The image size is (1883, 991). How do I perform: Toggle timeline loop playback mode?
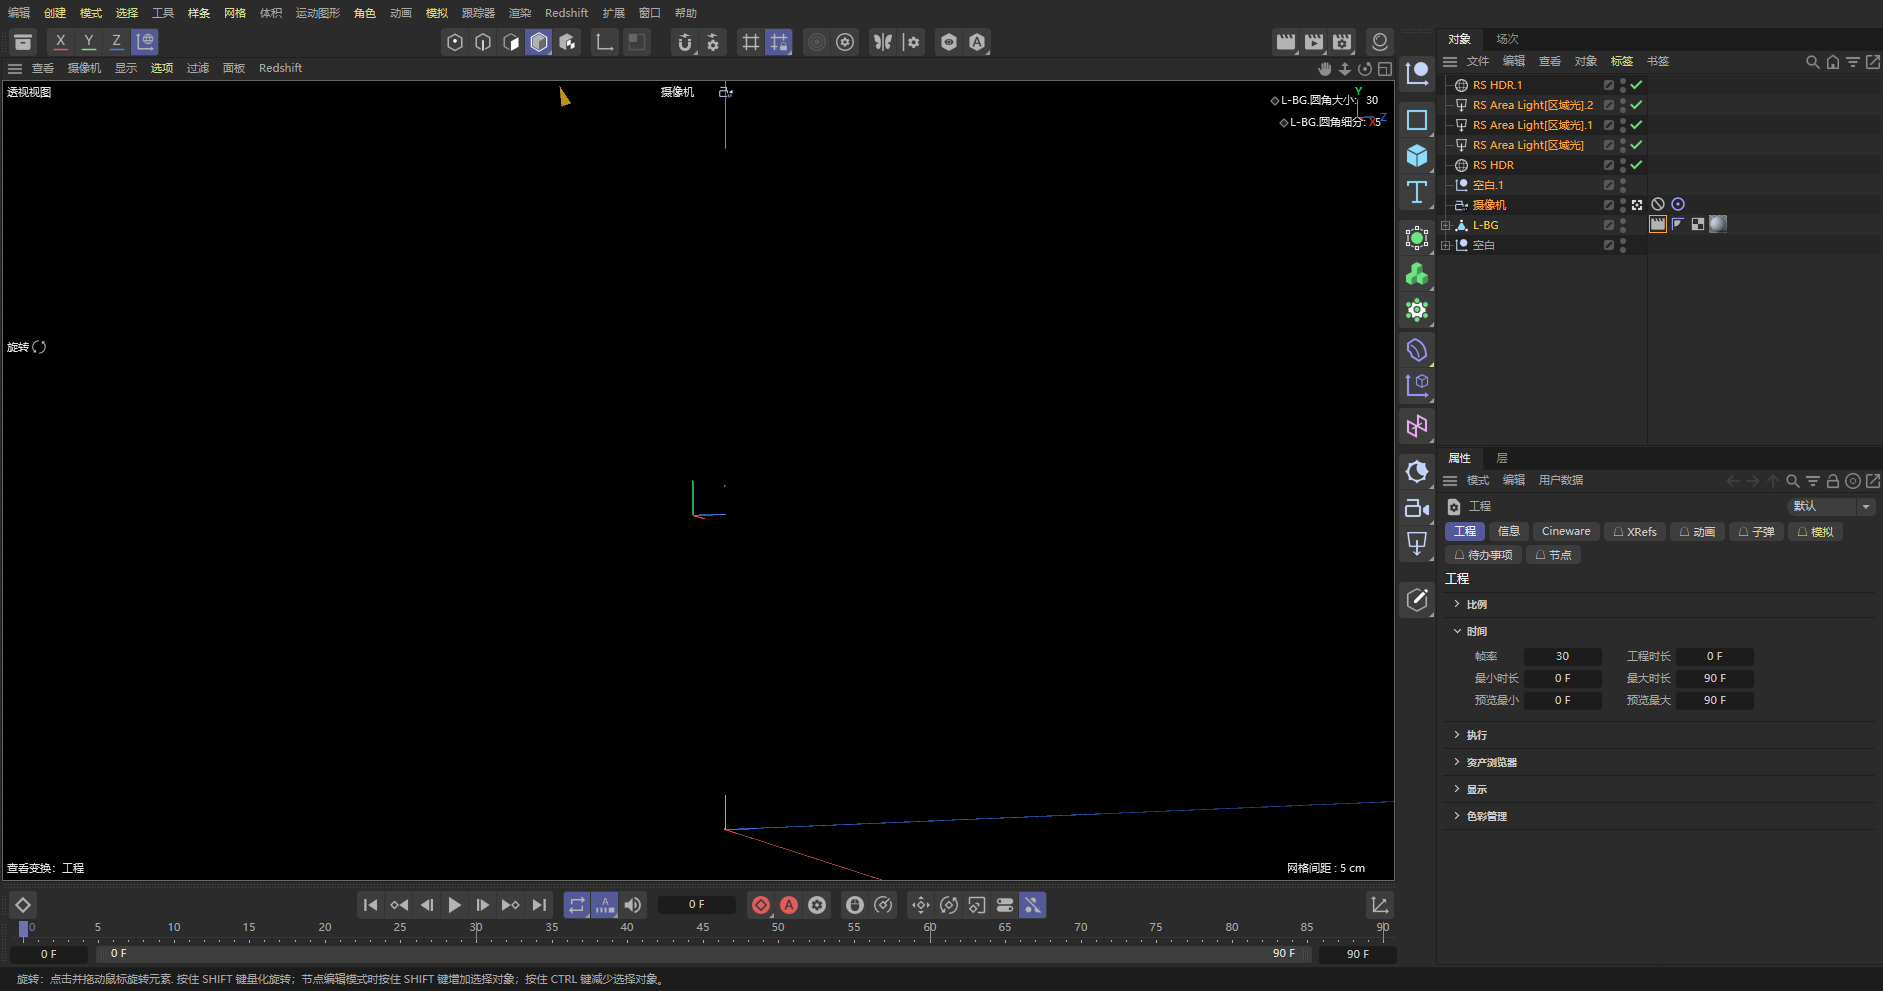[577, 905]
